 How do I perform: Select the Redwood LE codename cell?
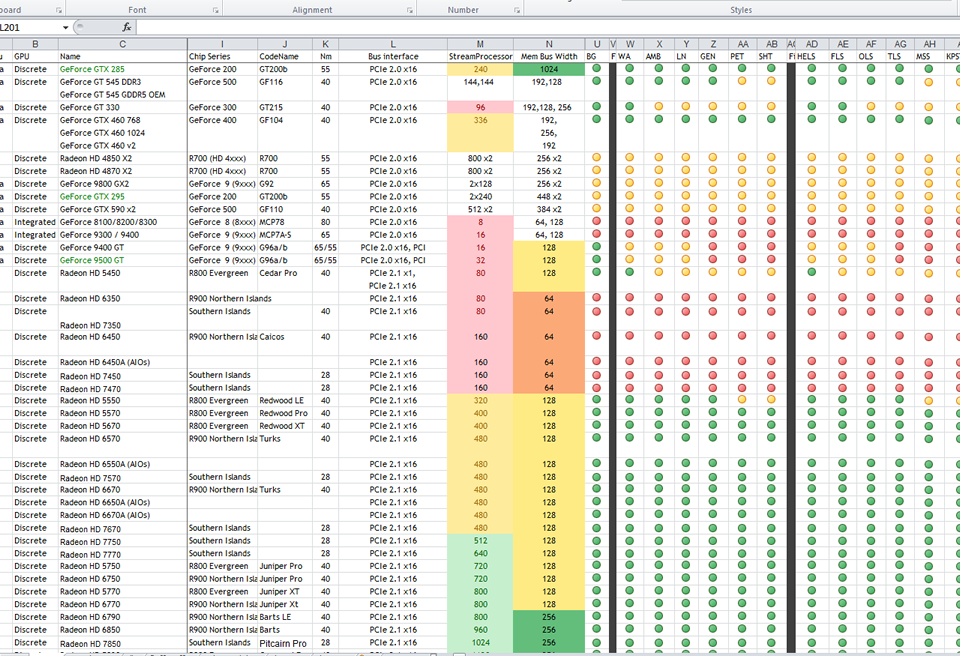tap(285, 401)
